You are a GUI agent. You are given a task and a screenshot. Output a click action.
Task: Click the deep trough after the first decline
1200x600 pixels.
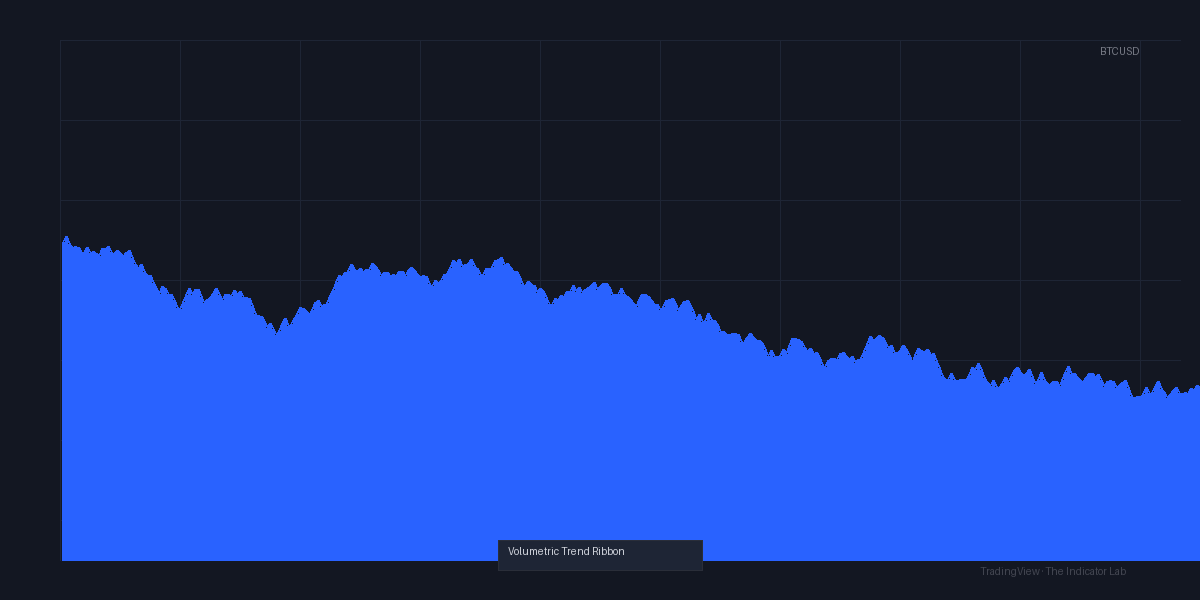tap(276, 332)
